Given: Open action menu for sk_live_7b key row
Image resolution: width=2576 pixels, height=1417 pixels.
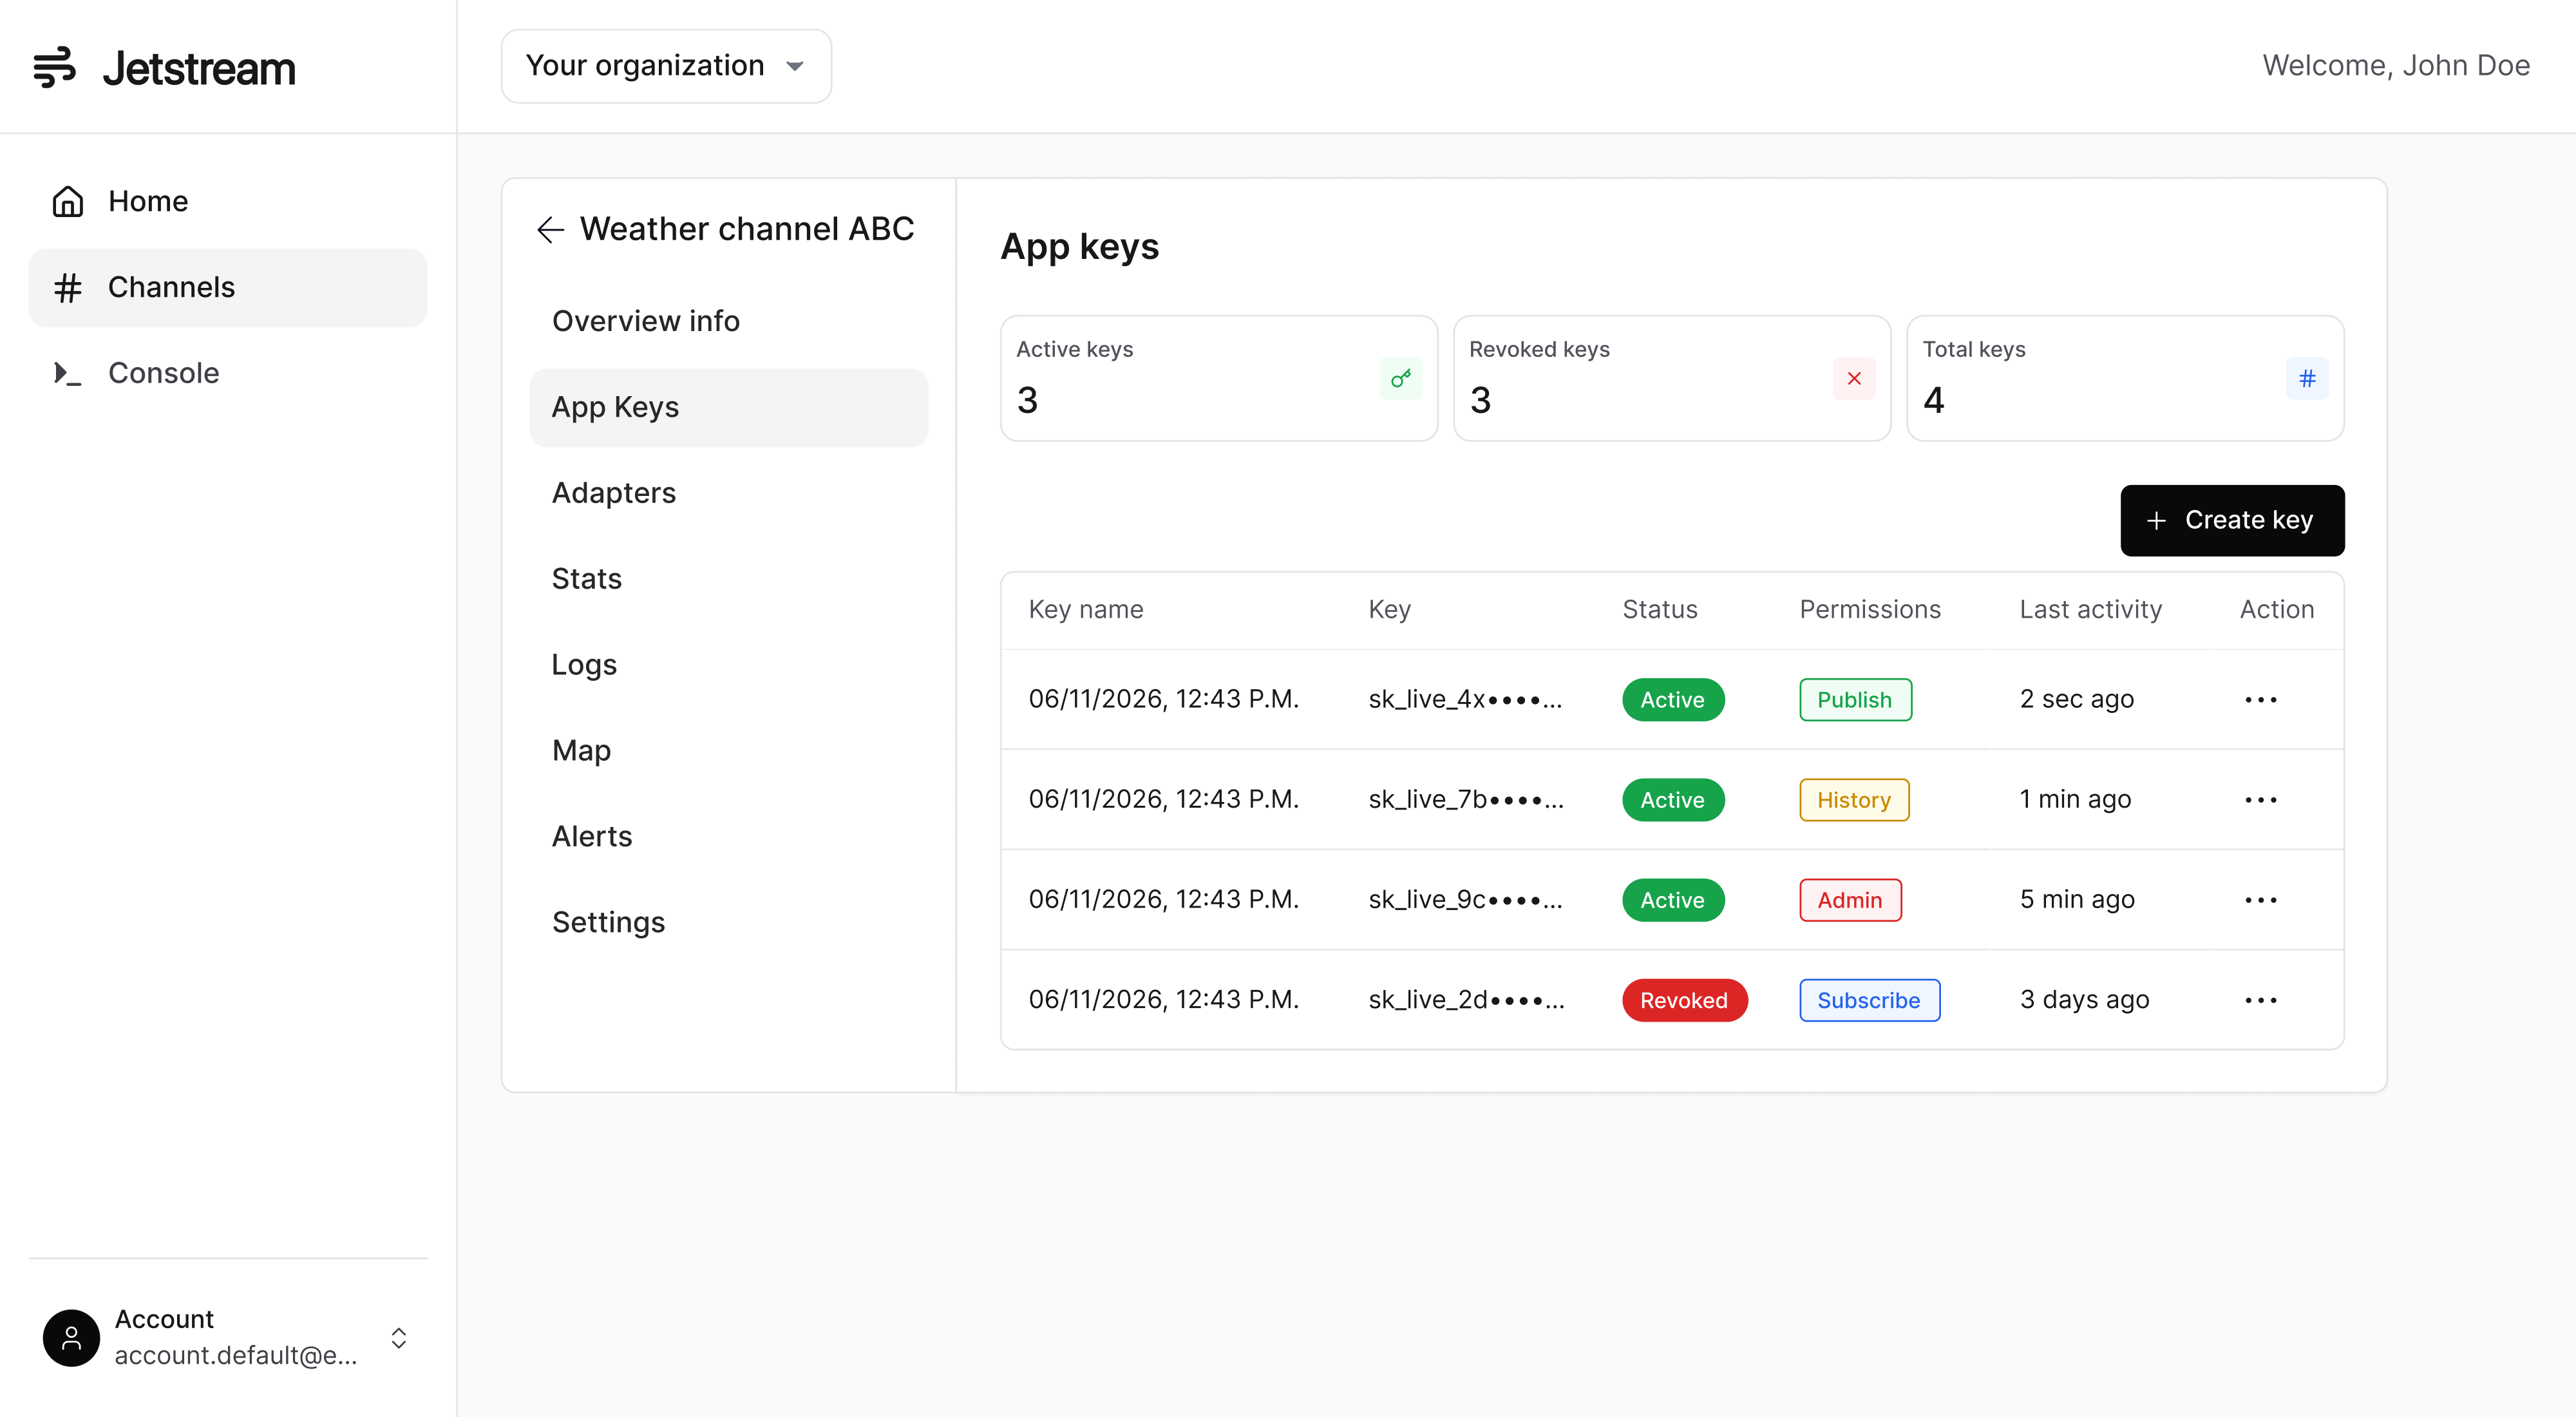Looking at the screenshot, I should pyautogui.click(x=2260, y=799).
